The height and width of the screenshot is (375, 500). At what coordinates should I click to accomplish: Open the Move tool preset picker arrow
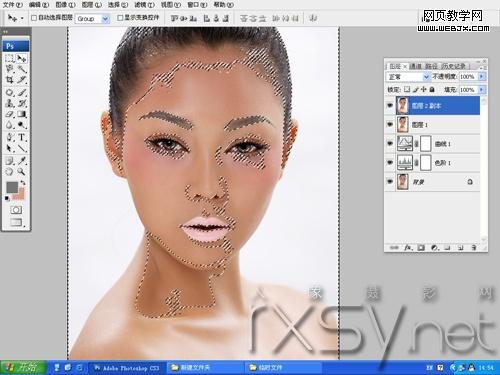pos(22,18)
